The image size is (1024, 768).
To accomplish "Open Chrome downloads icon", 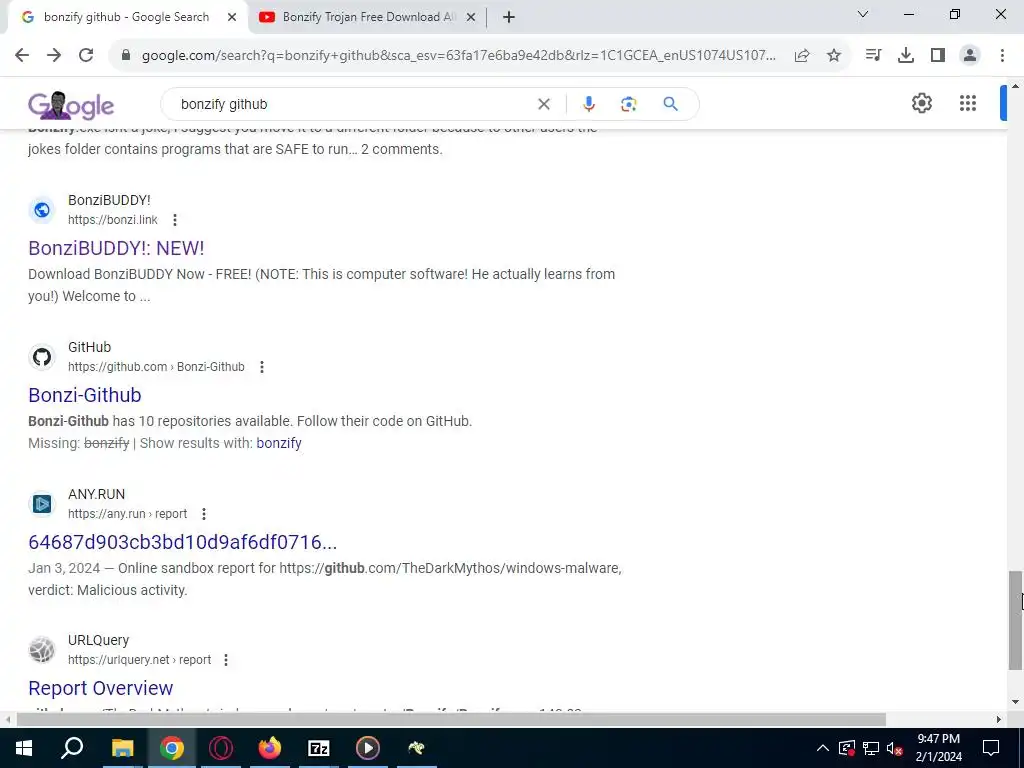I will coord(906,56).
